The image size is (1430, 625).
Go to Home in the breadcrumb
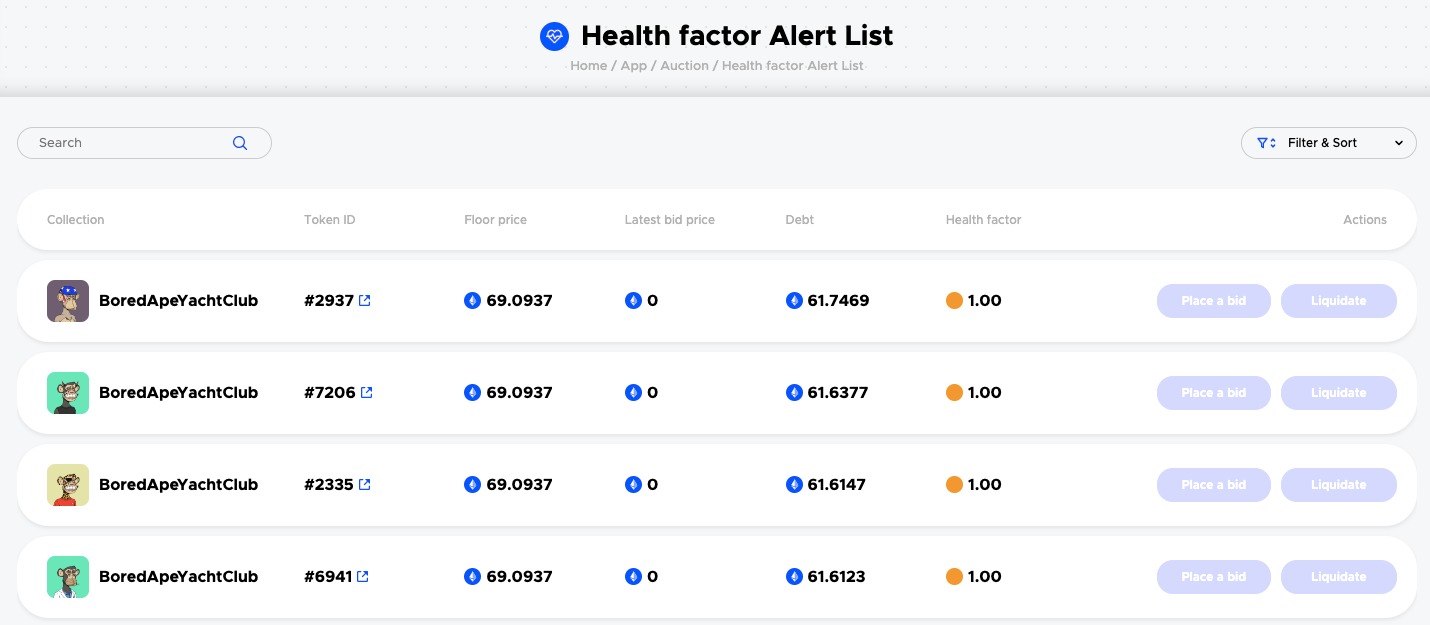(588, 65)
